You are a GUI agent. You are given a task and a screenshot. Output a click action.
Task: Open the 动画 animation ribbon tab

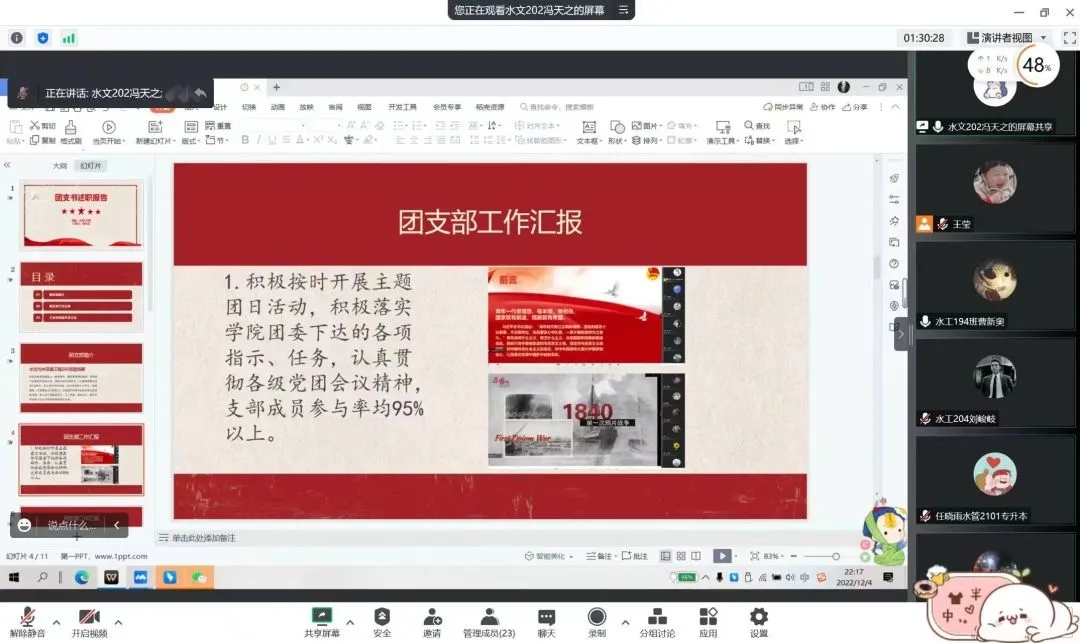[x=278, y=107]
